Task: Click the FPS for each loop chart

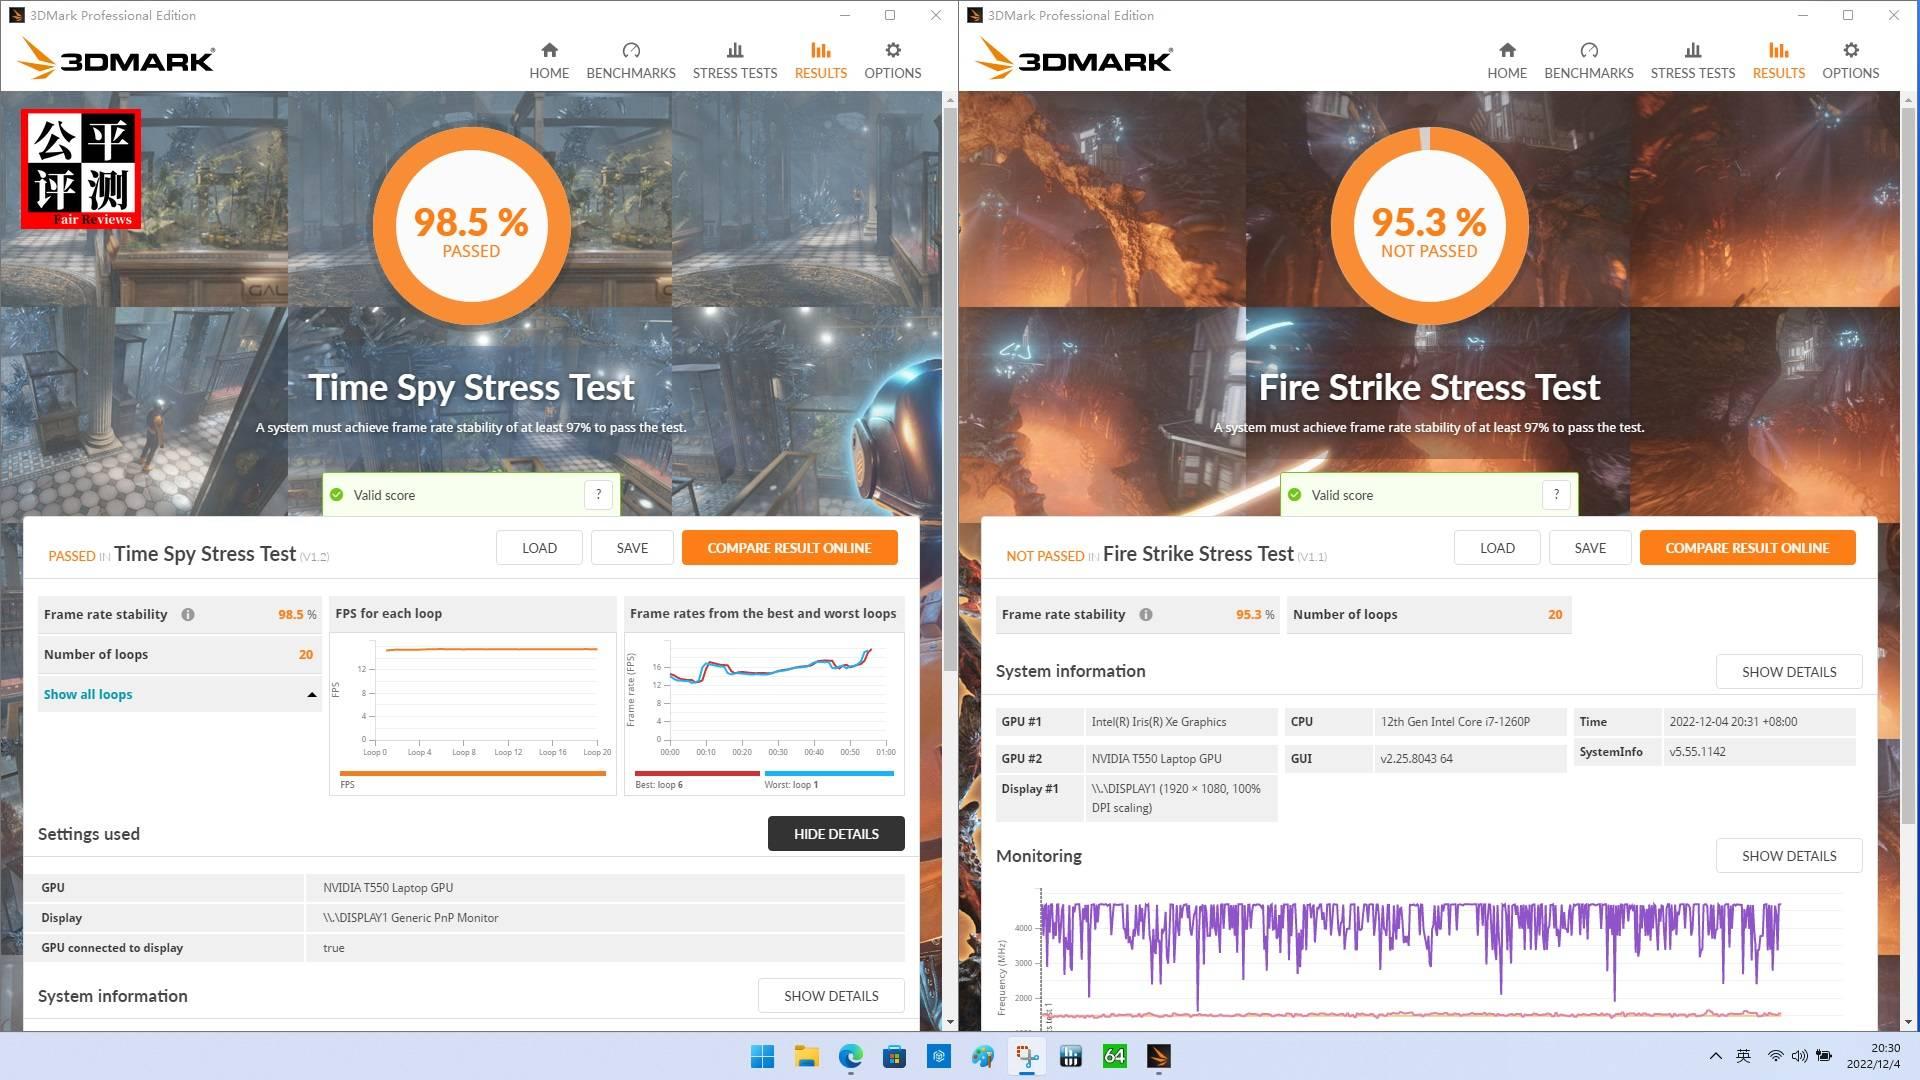Action: coord(473,712)
